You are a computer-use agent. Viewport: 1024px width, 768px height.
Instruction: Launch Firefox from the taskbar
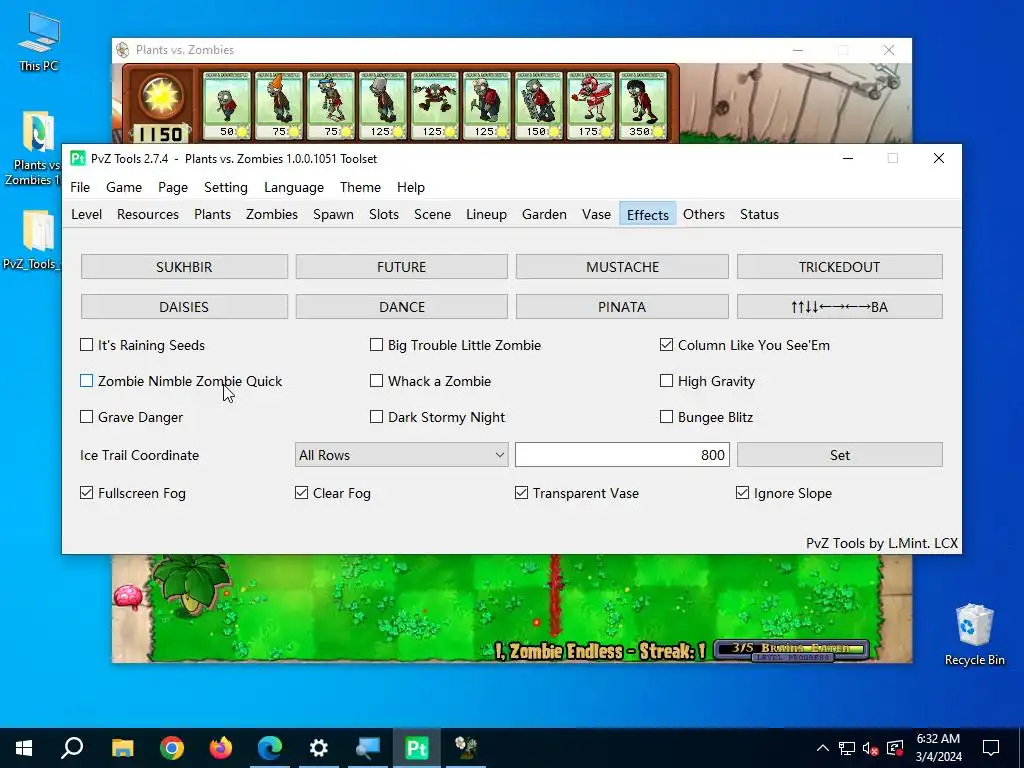pyautogui.click(x=221, y=748)
